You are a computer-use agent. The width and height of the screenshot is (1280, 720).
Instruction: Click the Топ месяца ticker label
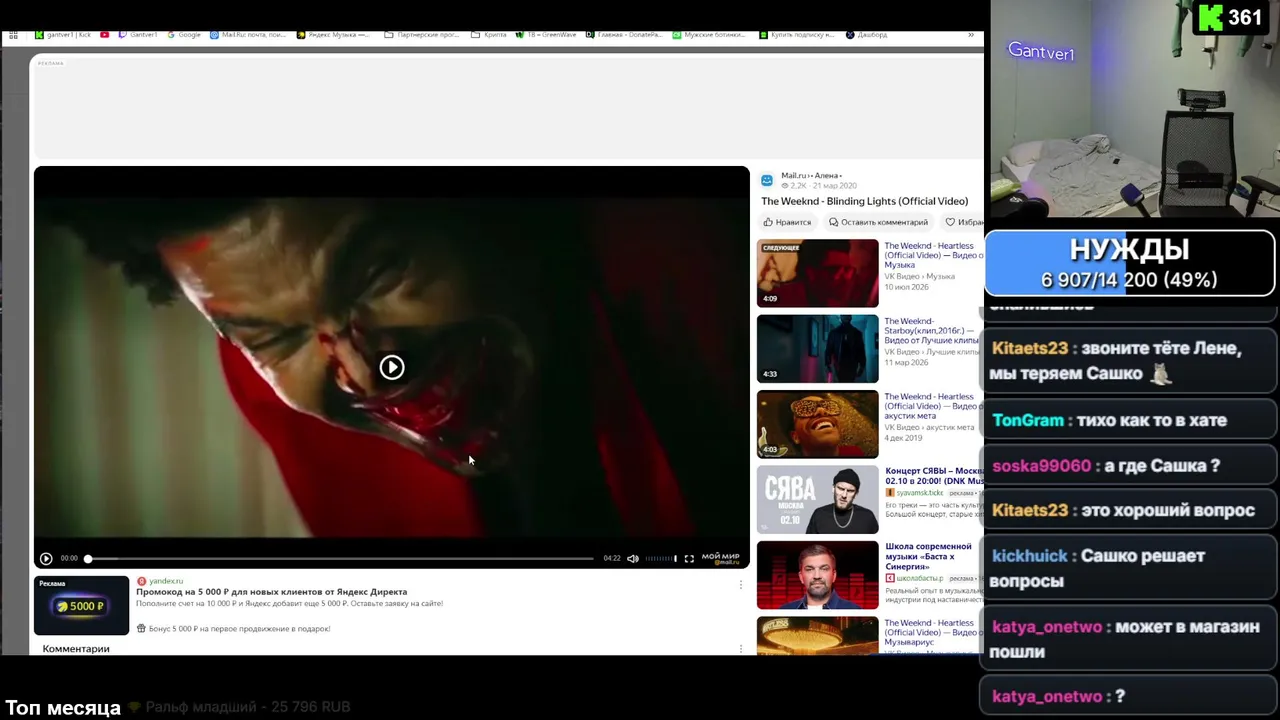pos(63,707)
